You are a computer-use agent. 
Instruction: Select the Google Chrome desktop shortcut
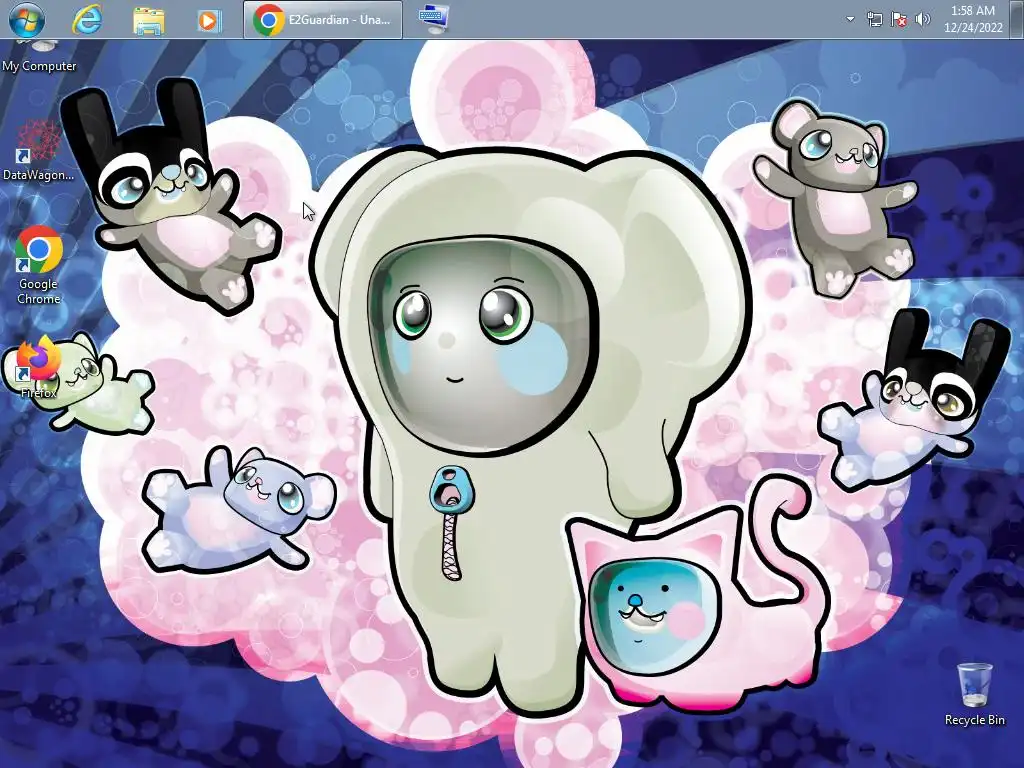39,266
